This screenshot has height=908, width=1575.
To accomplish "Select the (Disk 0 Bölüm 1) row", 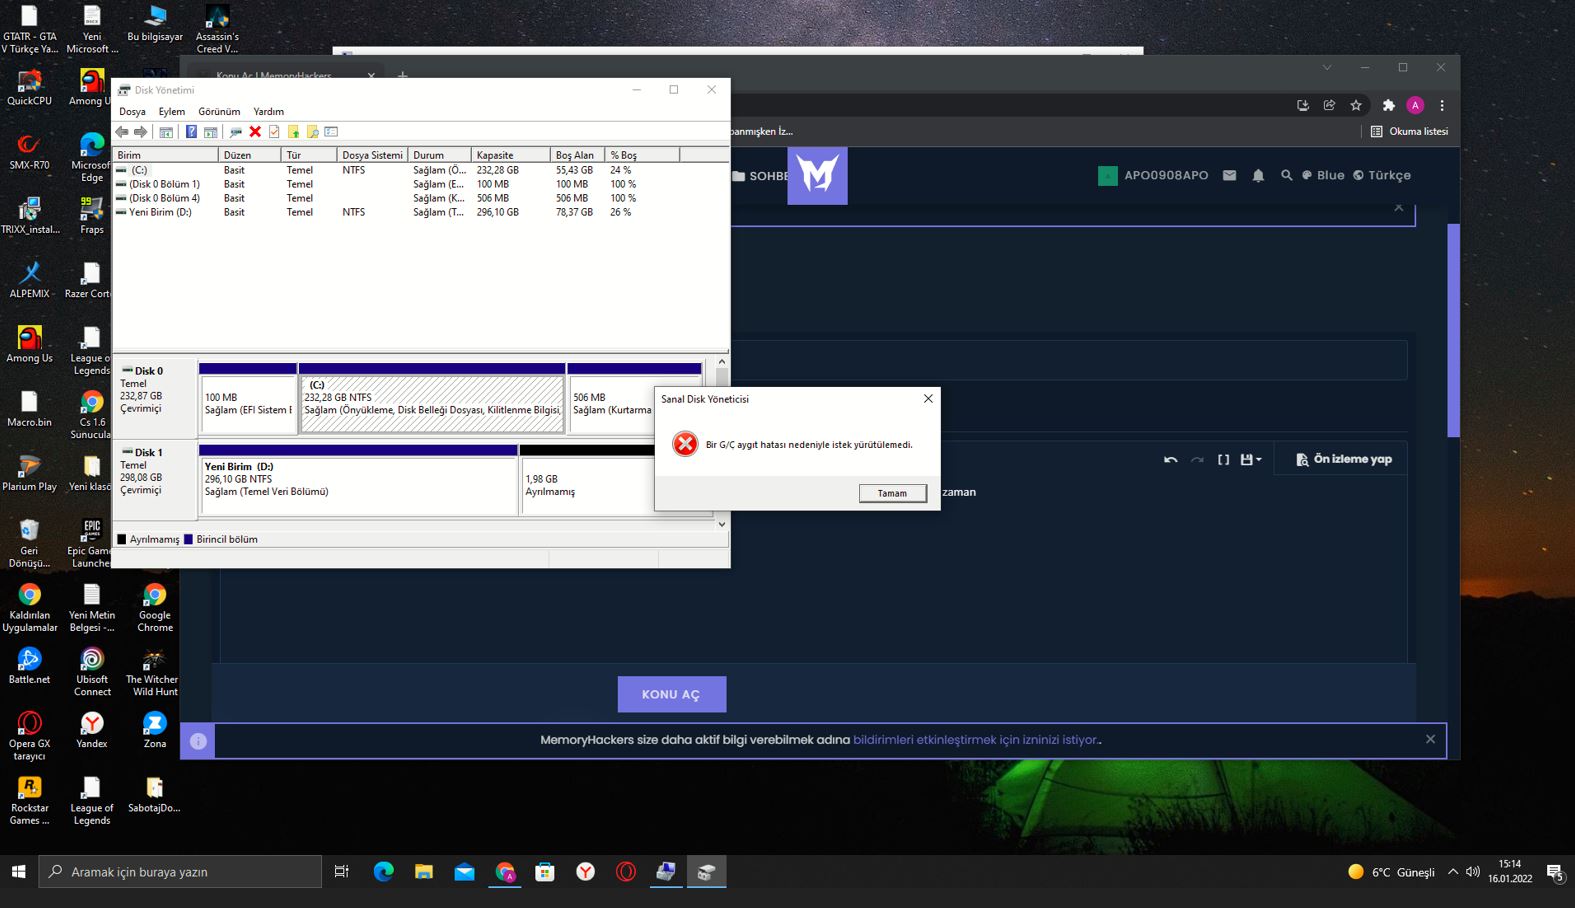I will (x=420, y=184).
